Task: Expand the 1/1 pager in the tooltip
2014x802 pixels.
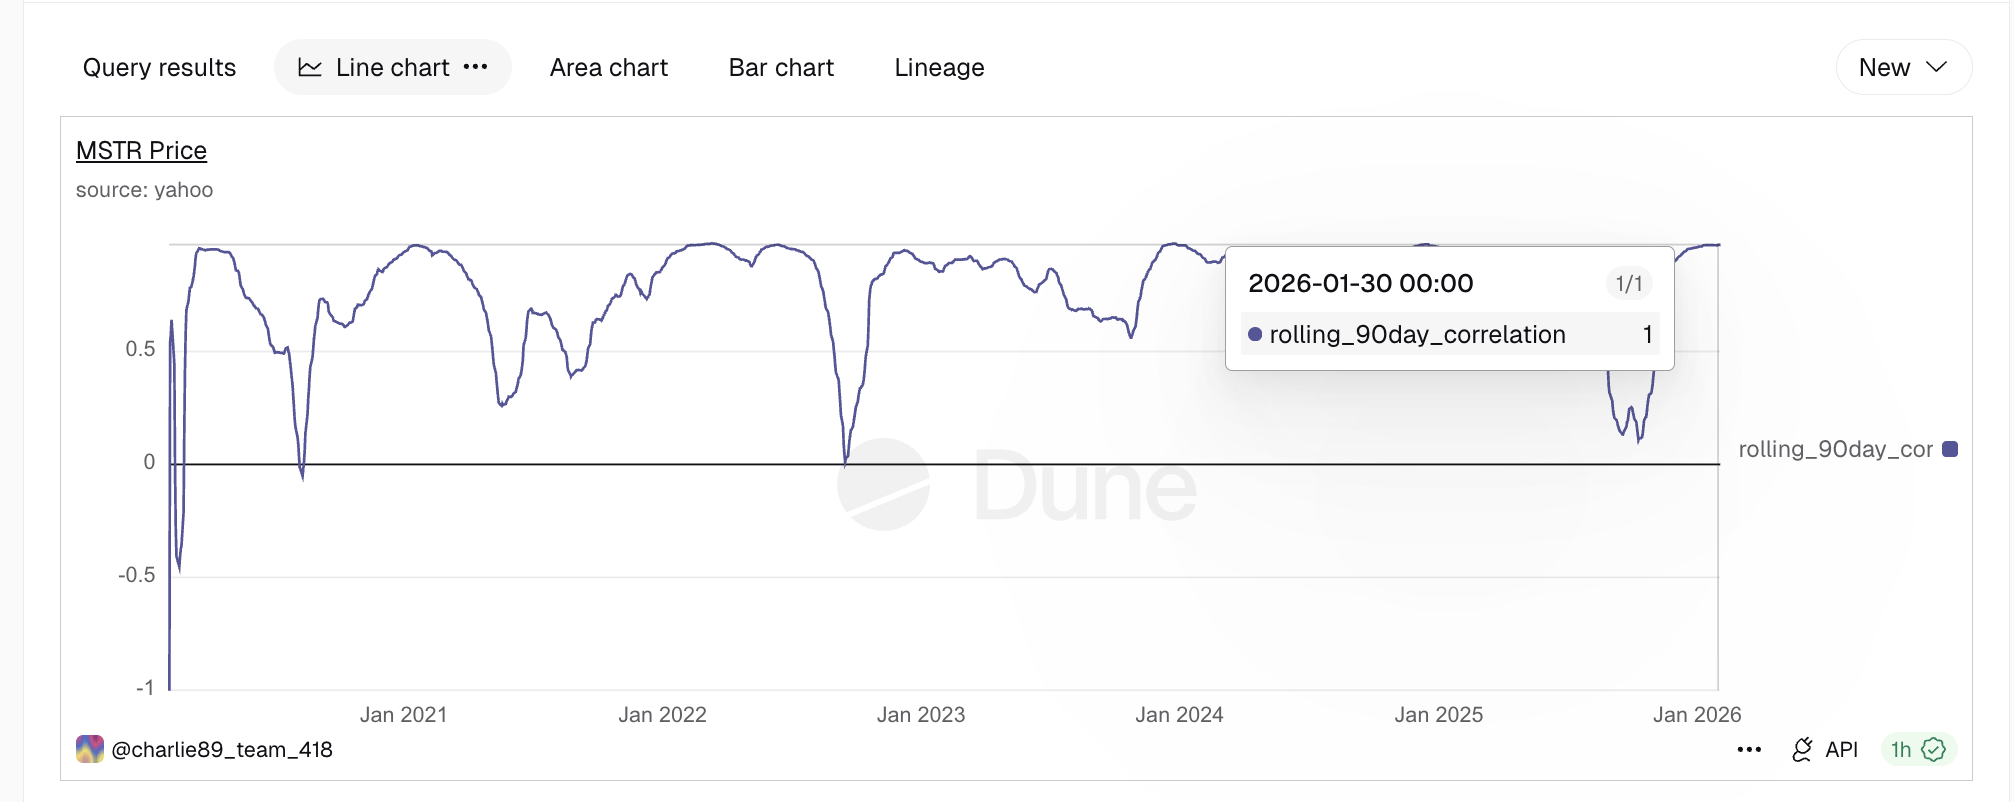Action: click(x=1629, y=283)
